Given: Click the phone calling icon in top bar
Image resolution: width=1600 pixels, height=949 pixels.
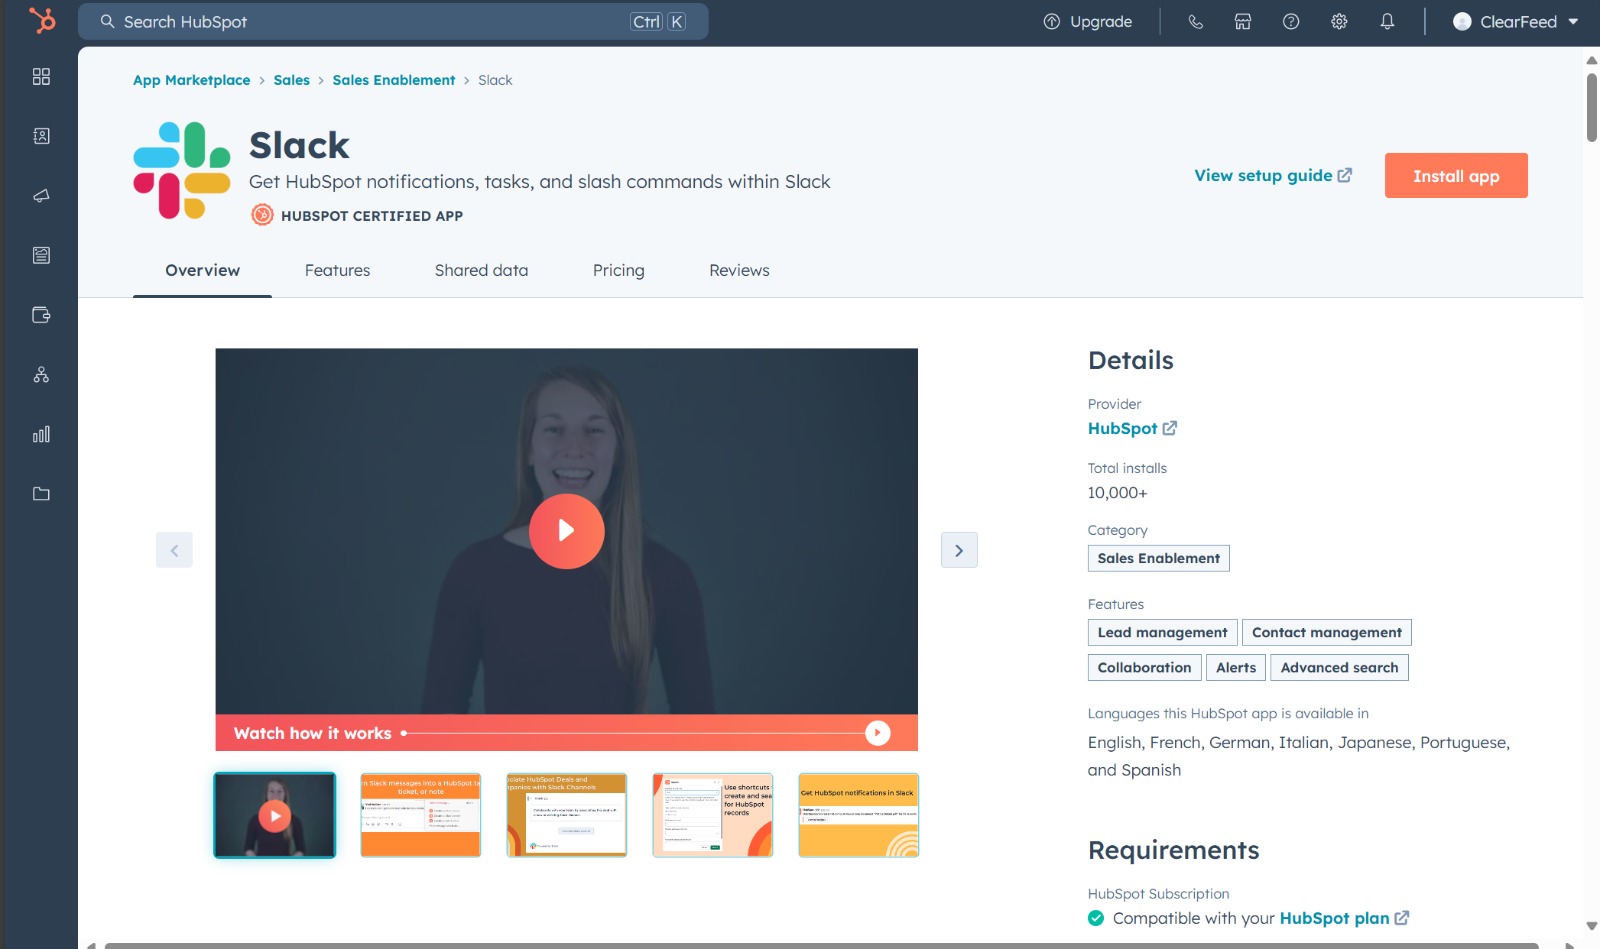Looking at the screenshot, I should (x=1195, y=22).
